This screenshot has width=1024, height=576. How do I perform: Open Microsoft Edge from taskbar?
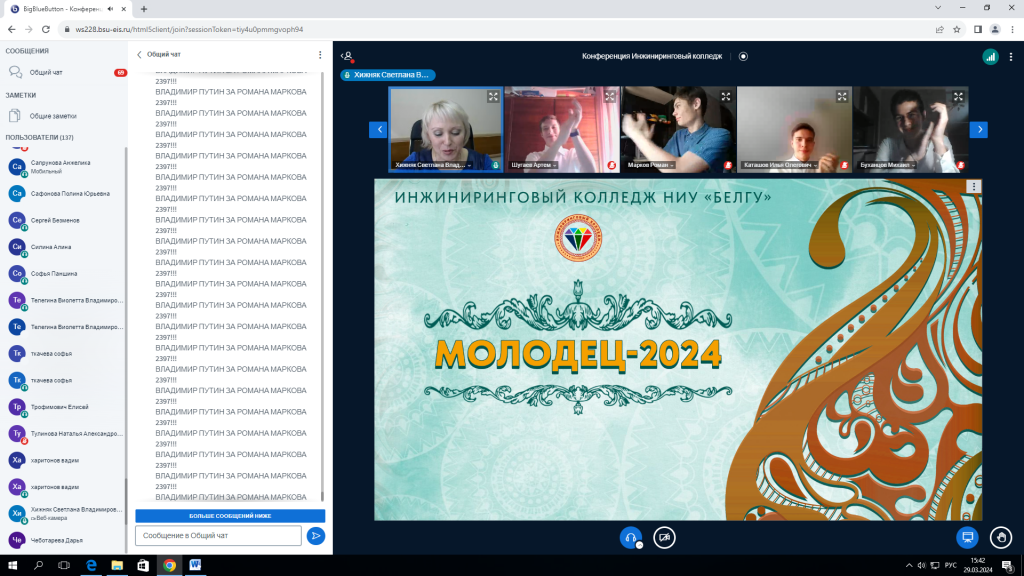tap(91, 566)
